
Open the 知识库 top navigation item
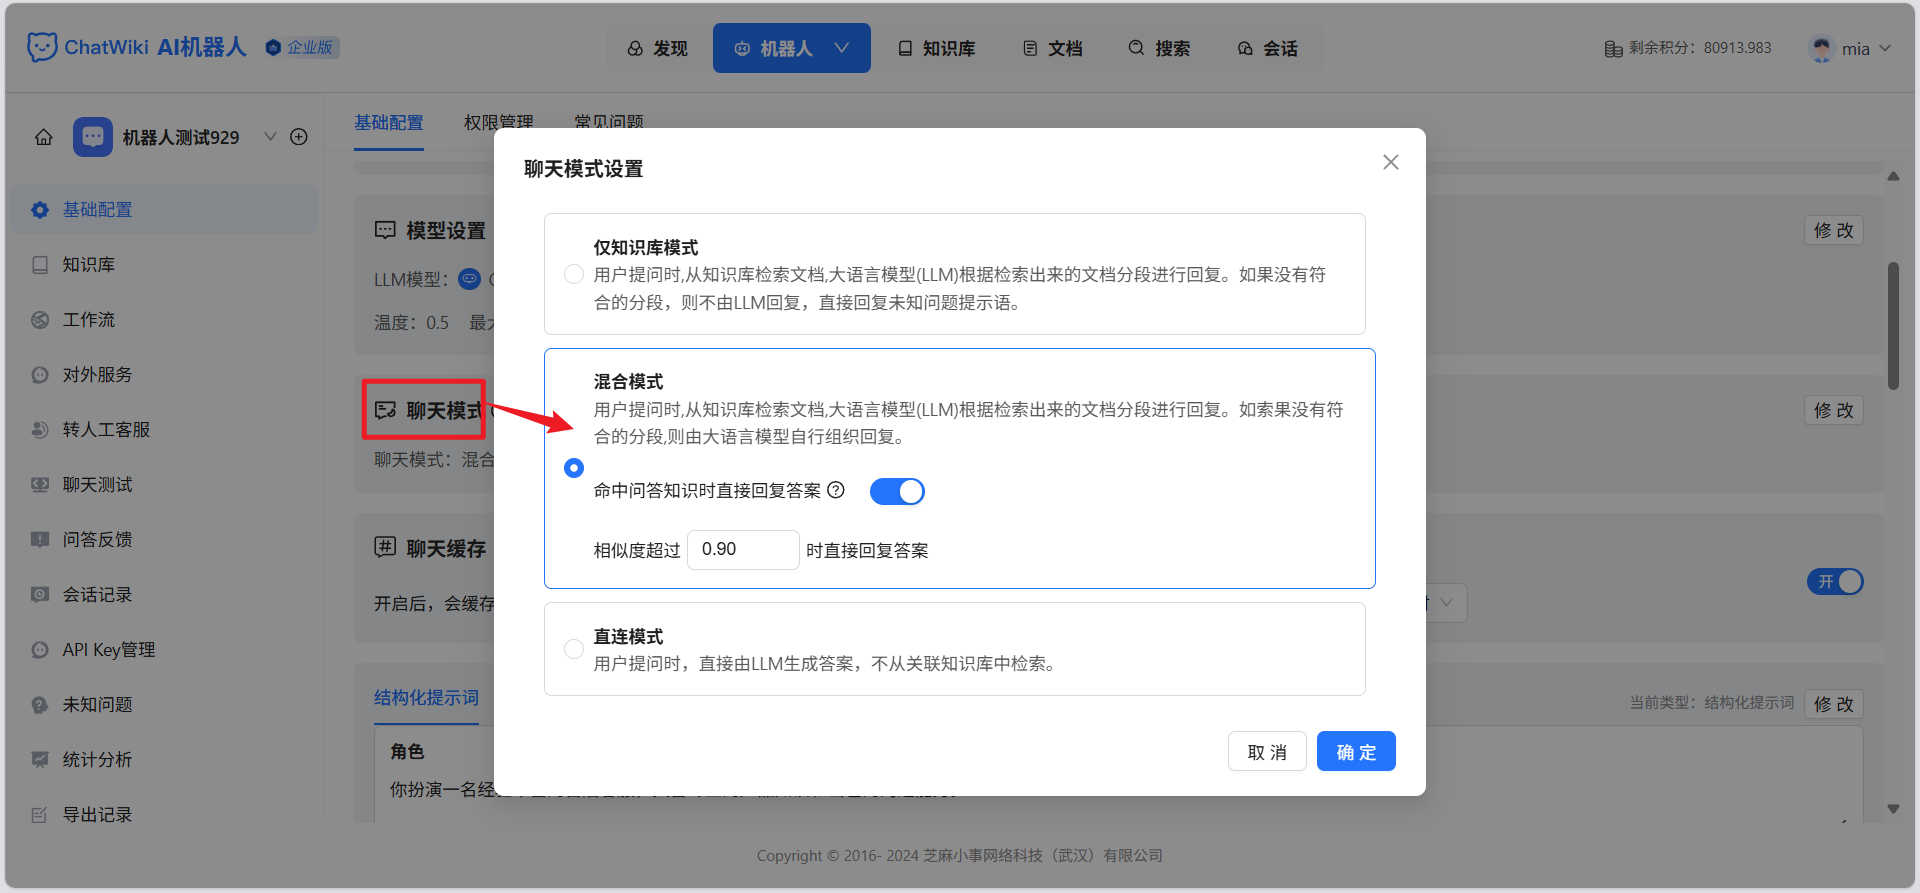(x=936, y=48)
